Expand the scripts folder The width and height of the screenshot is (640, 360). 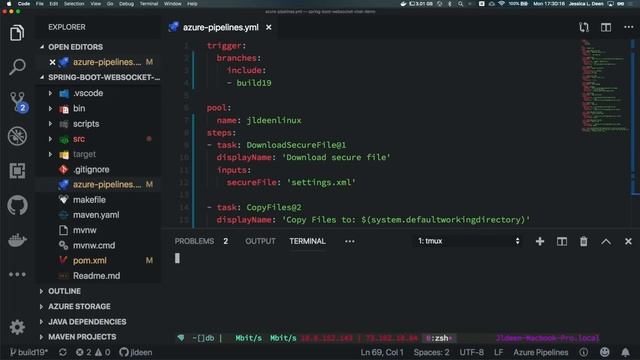tap(86, 124)
